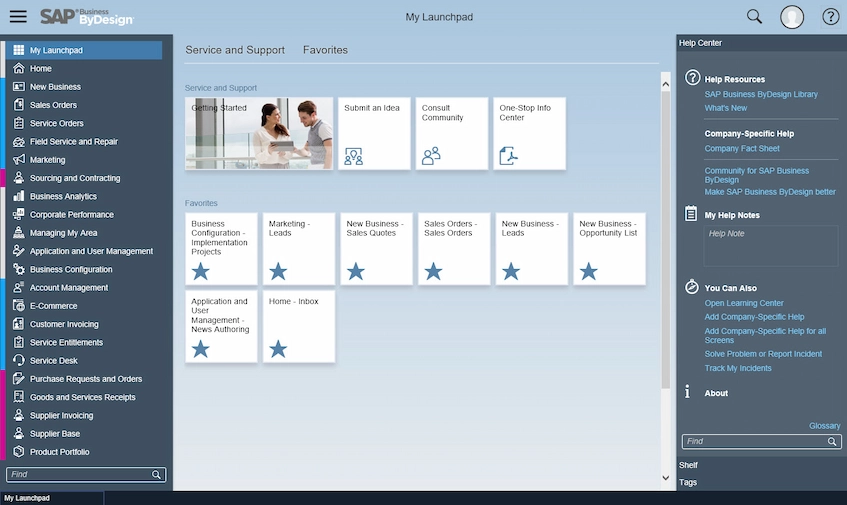Expand the About section in Help Center
This screenshot has width=847, height=505.
click(716, 393)
